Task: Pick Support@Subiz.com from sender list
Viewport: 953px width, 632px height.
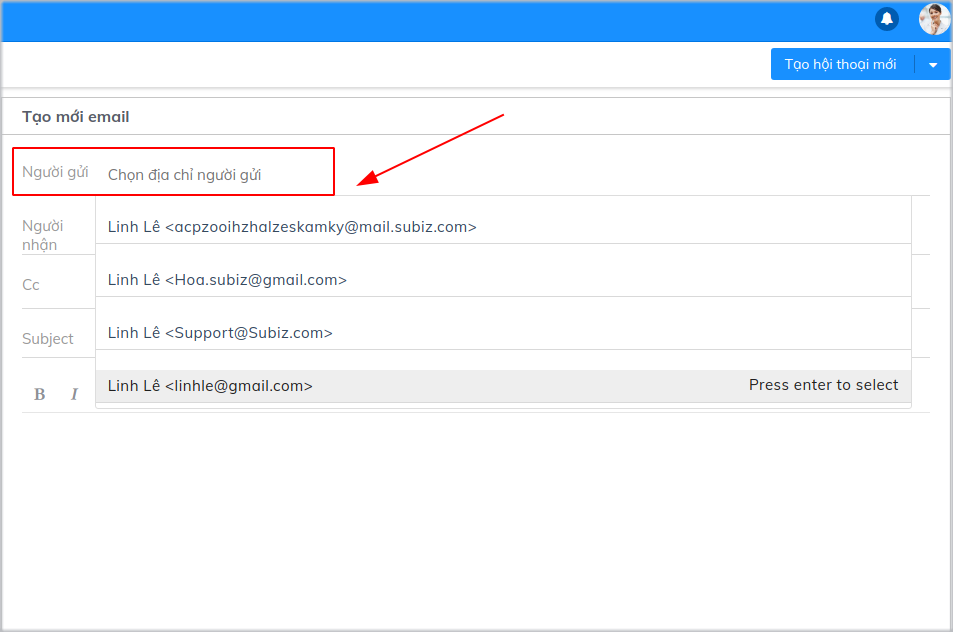Action: coord(220,332)
